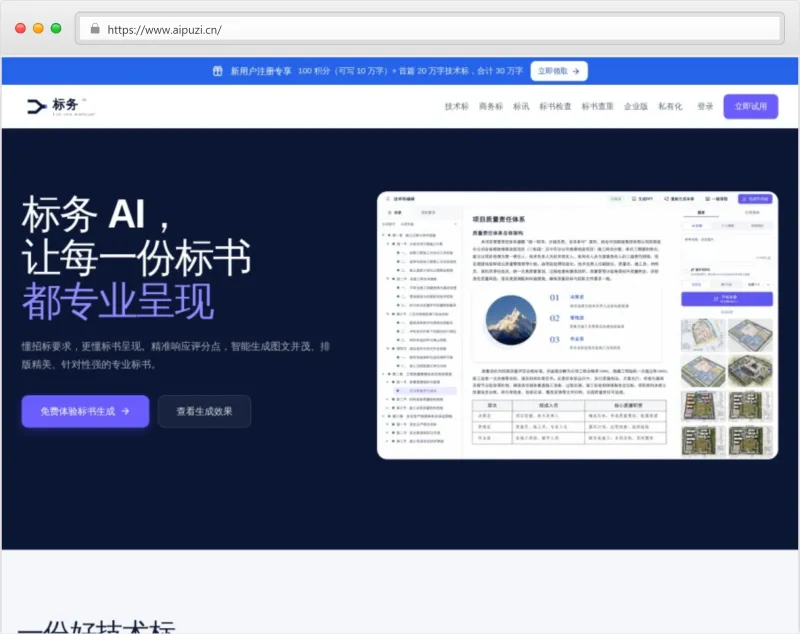Click the 让每一份标书 headline line
This screenshot has height=634, width=800.
point(136,258)
